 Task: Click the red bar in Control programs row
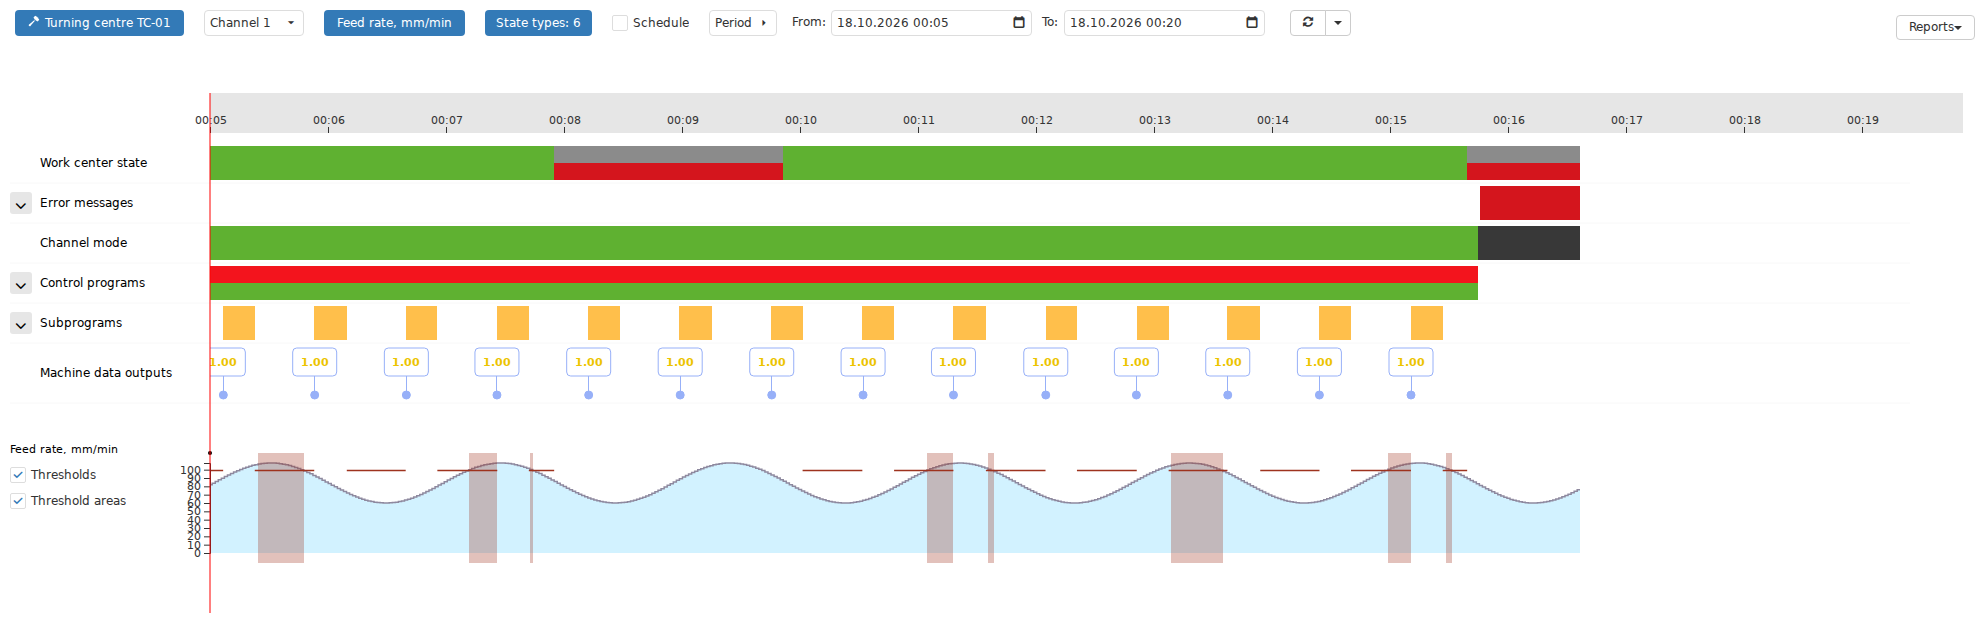844,275
